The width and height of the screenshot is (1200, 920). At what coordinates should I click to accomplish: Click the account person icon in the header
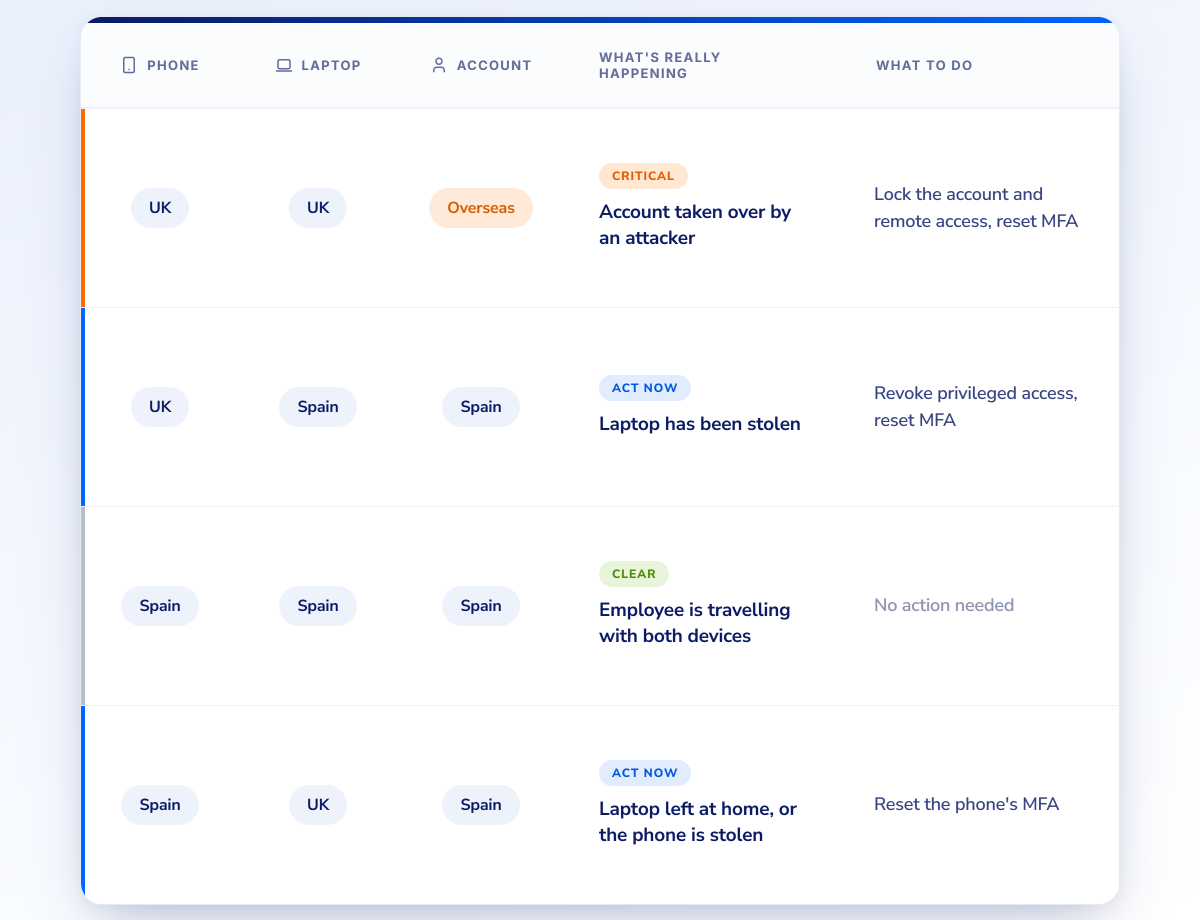pos(438,65)
